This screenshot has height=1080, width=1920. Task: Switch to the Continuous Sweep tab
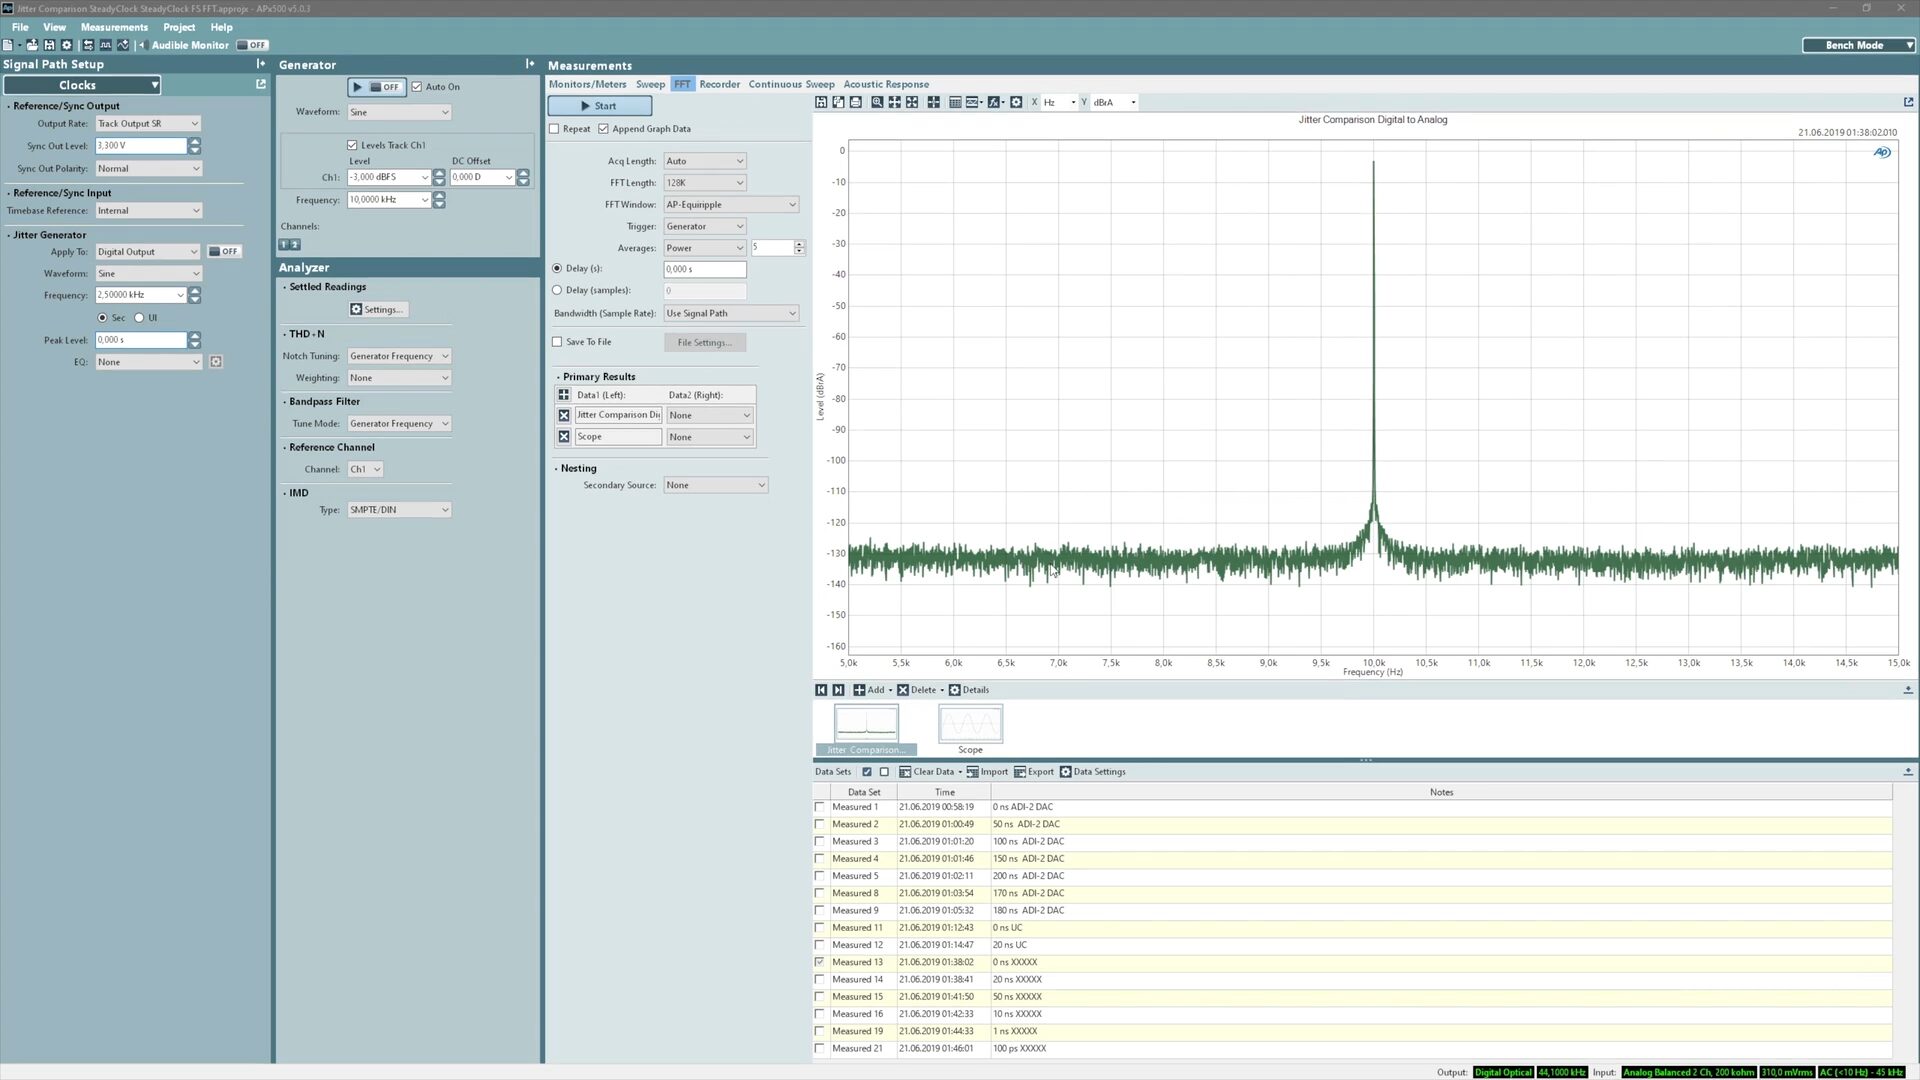click(790, 84)
